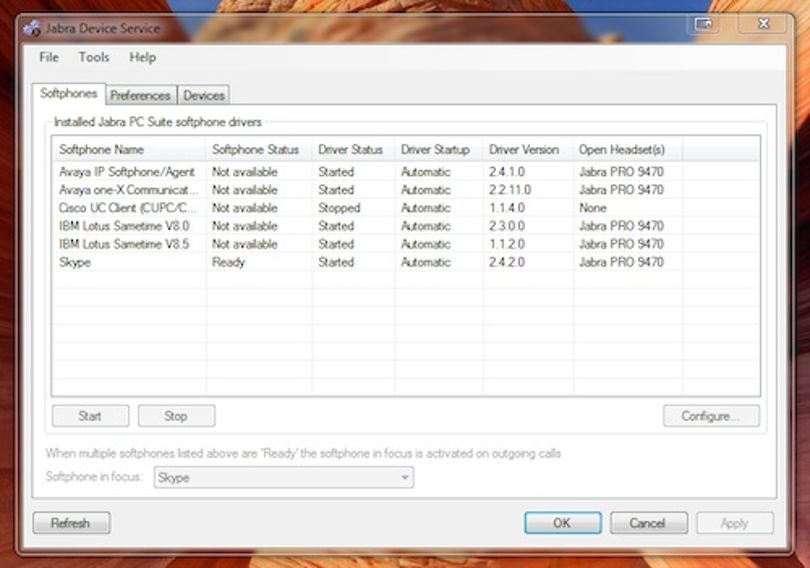Confirm with the OK button
The image size is (810, 568).
pos(563,523)
